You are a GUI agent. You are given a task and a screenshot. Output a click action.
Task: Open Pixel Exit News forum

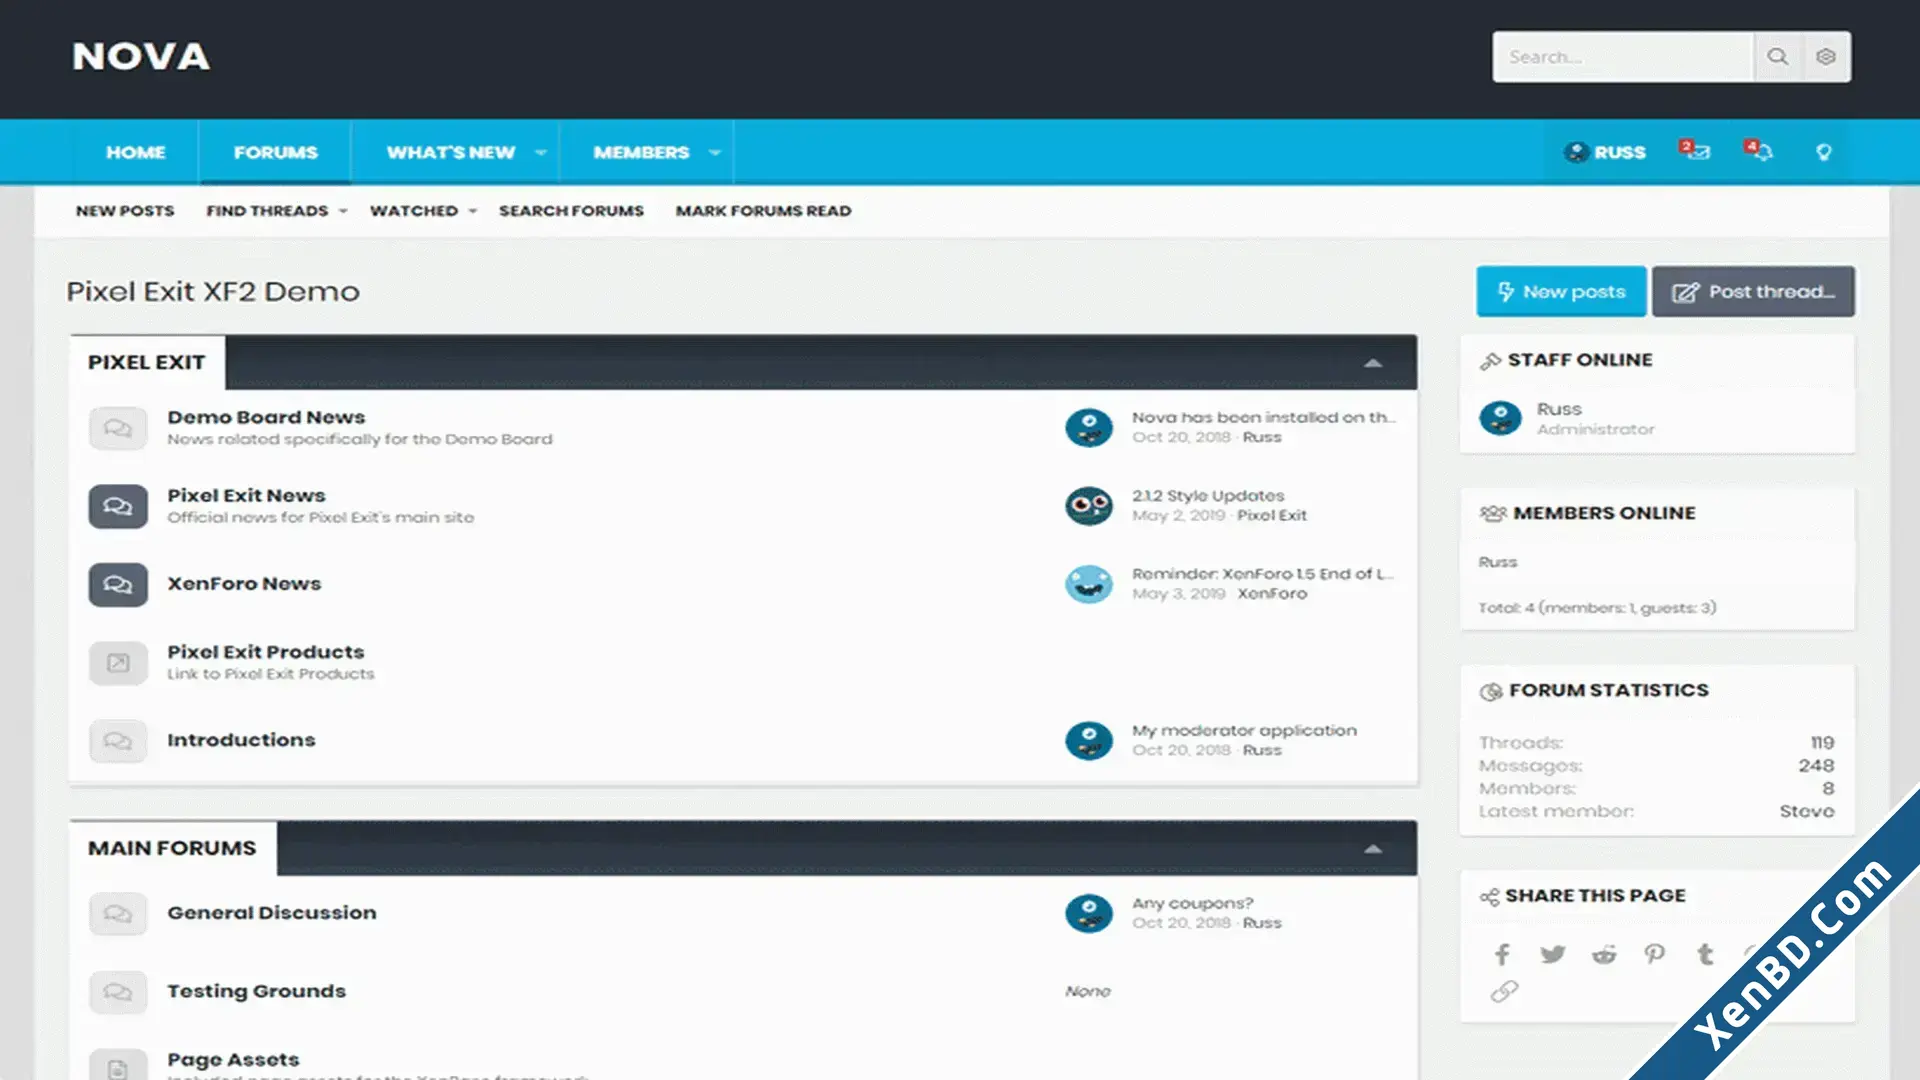[x=246, y=495]
